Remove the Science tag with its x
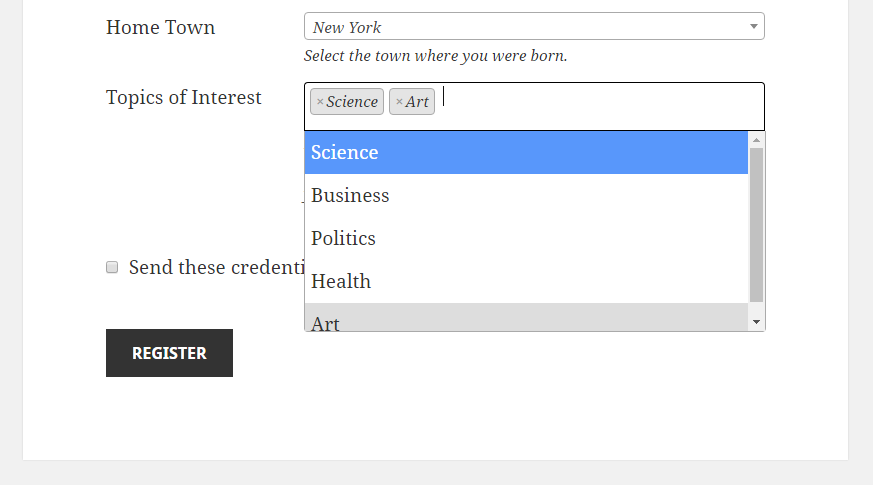The height and width of the screenshot is (485, 873). coord(320,102)
